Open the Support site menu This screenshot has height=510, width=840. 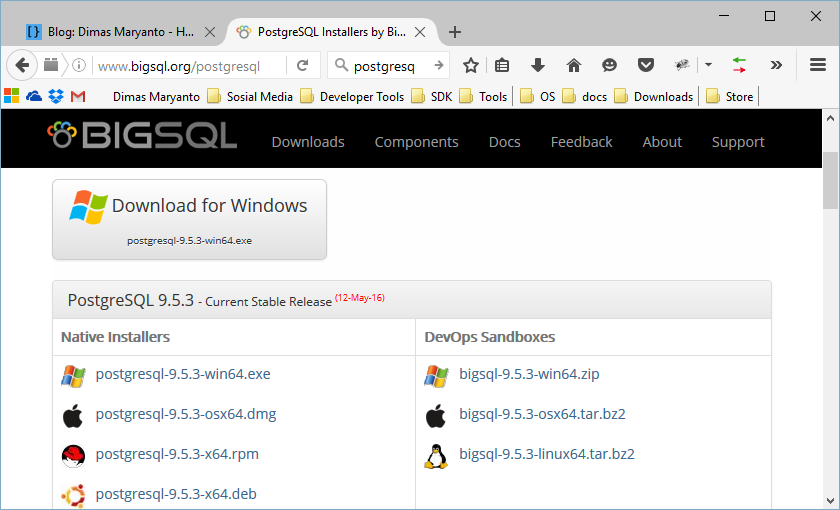[x=738, y=142]
